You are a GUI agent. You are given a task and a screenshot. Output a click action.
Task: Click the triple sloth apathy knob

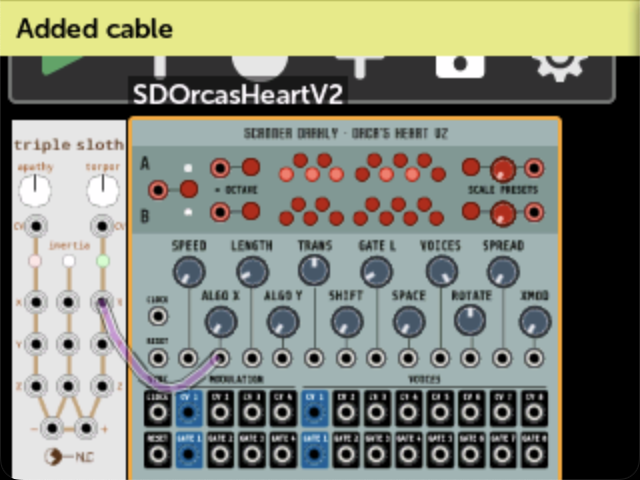[x=35, y=187]
